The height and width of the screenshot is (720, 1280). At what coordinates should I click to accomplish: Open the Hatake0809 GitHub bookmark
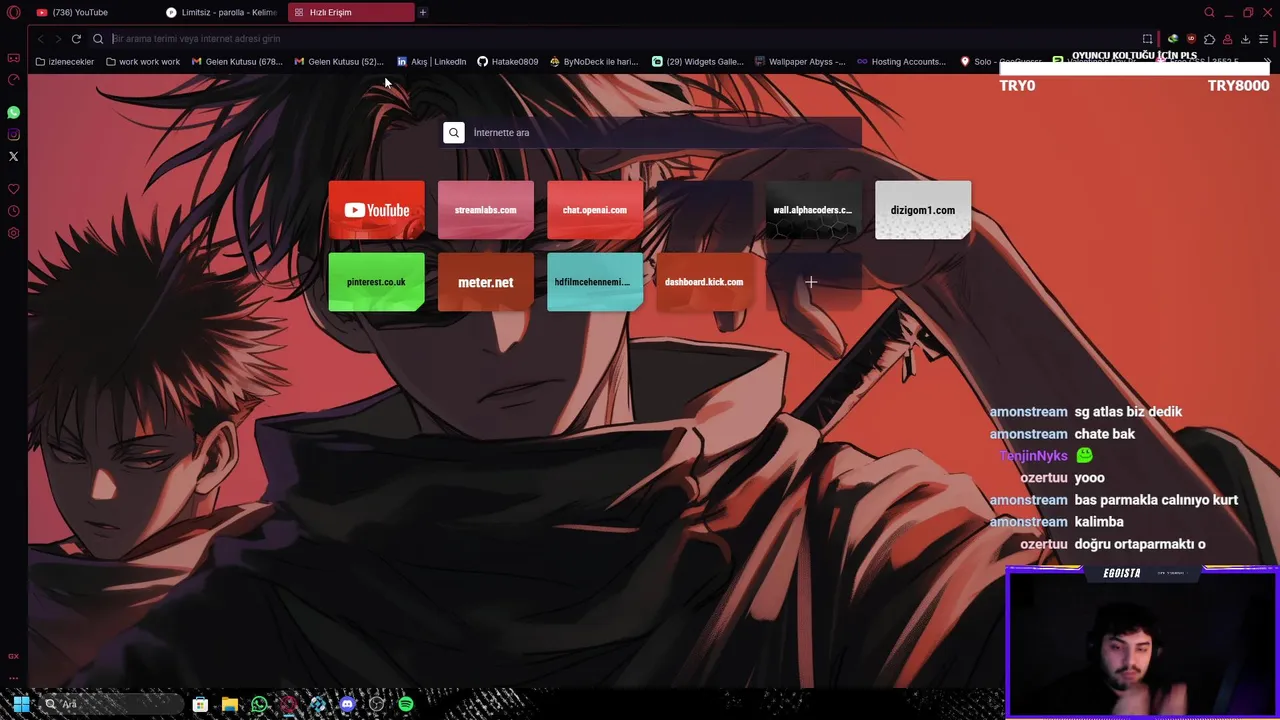[508, 62]
